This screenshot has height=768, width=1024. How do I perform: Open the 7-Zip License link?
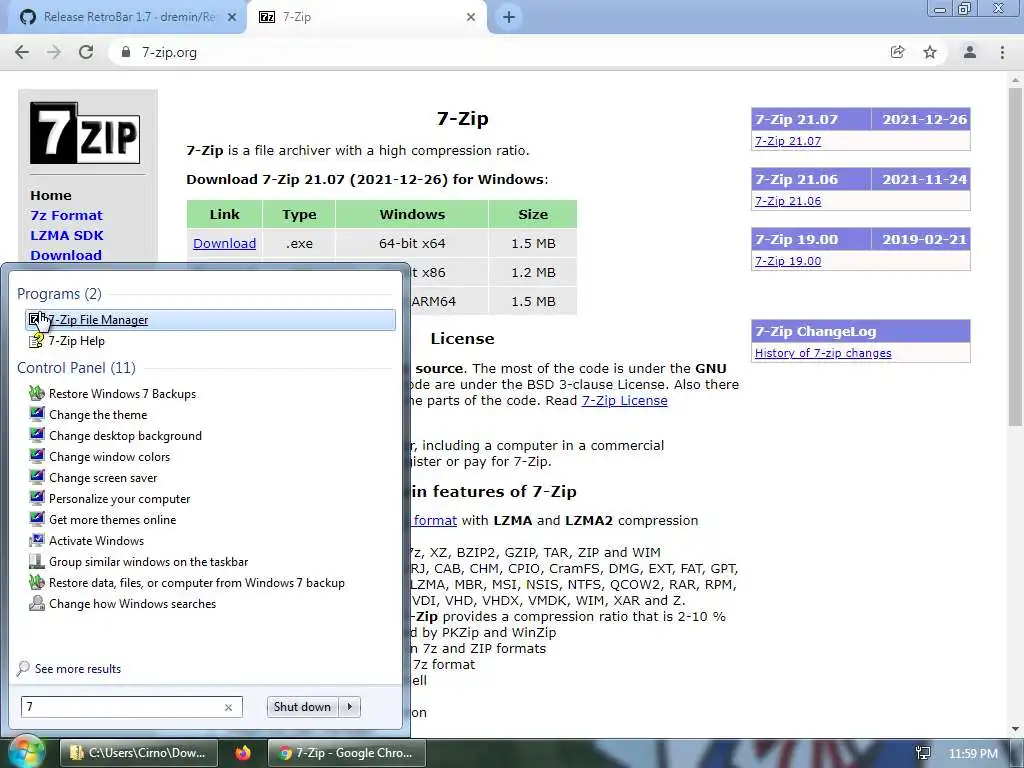coord(624,400)
